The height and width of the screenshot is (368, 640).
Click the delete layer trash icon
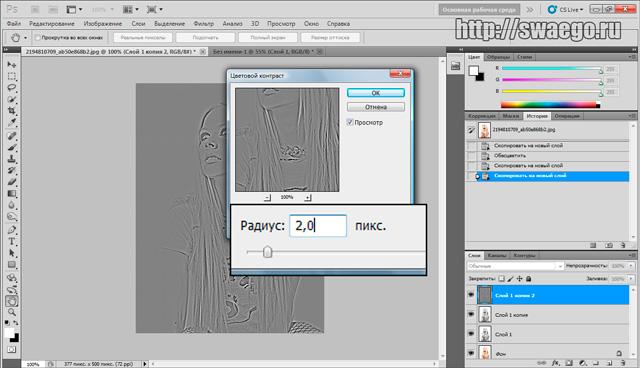pyautogui.click(x=622, y=363)
